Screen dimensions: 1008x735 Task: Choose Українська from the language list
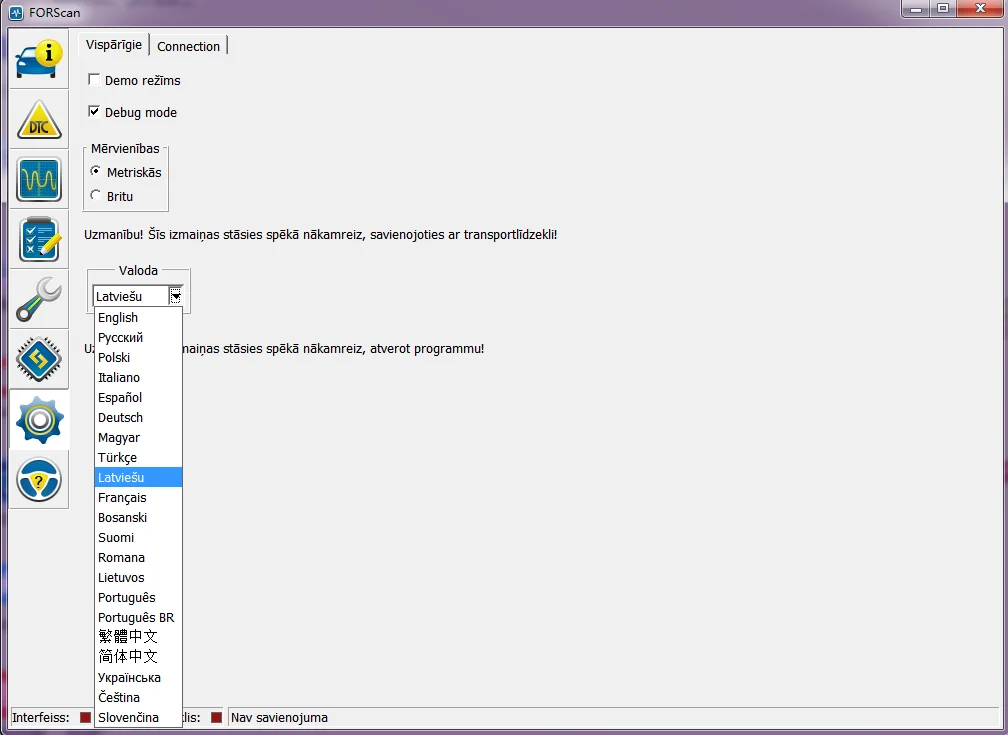click(138, 677)
